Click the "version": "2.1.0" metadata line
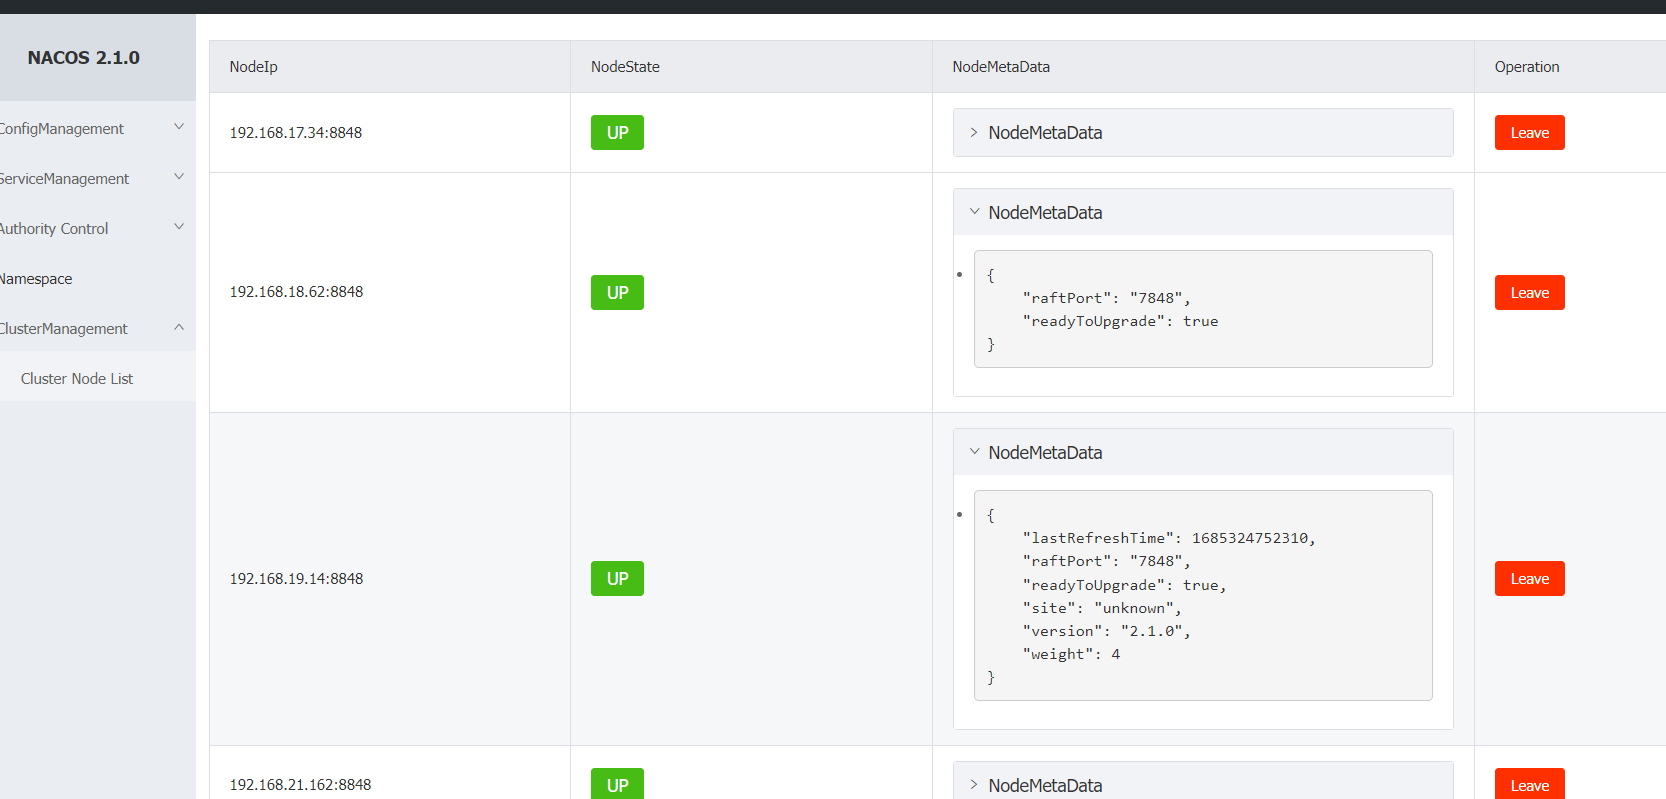The image size is (1666, 799). pos(1106,631)
